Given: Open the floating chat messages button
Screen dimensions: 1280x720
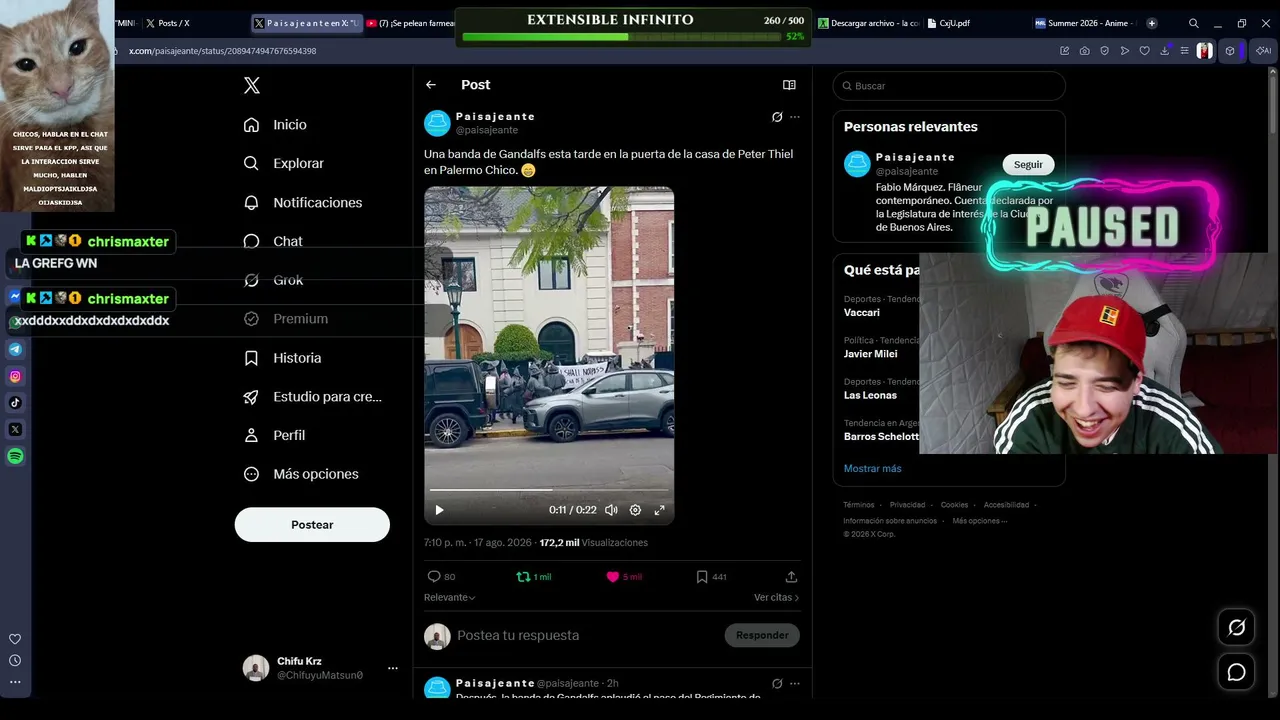Looking at the screenshot, I should [x=1237, y=672].
